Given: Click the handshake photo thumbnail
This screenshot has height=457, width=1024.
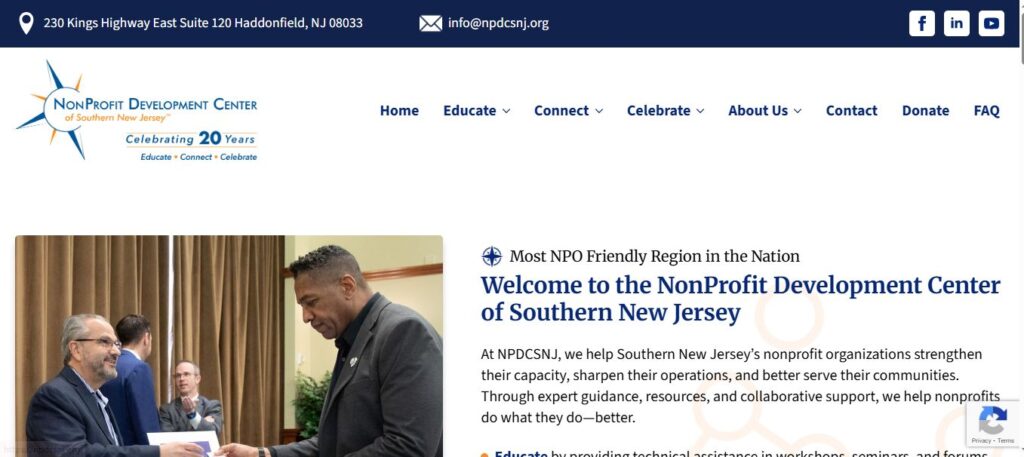Looking at the screenshot, I should pos(229,346).
